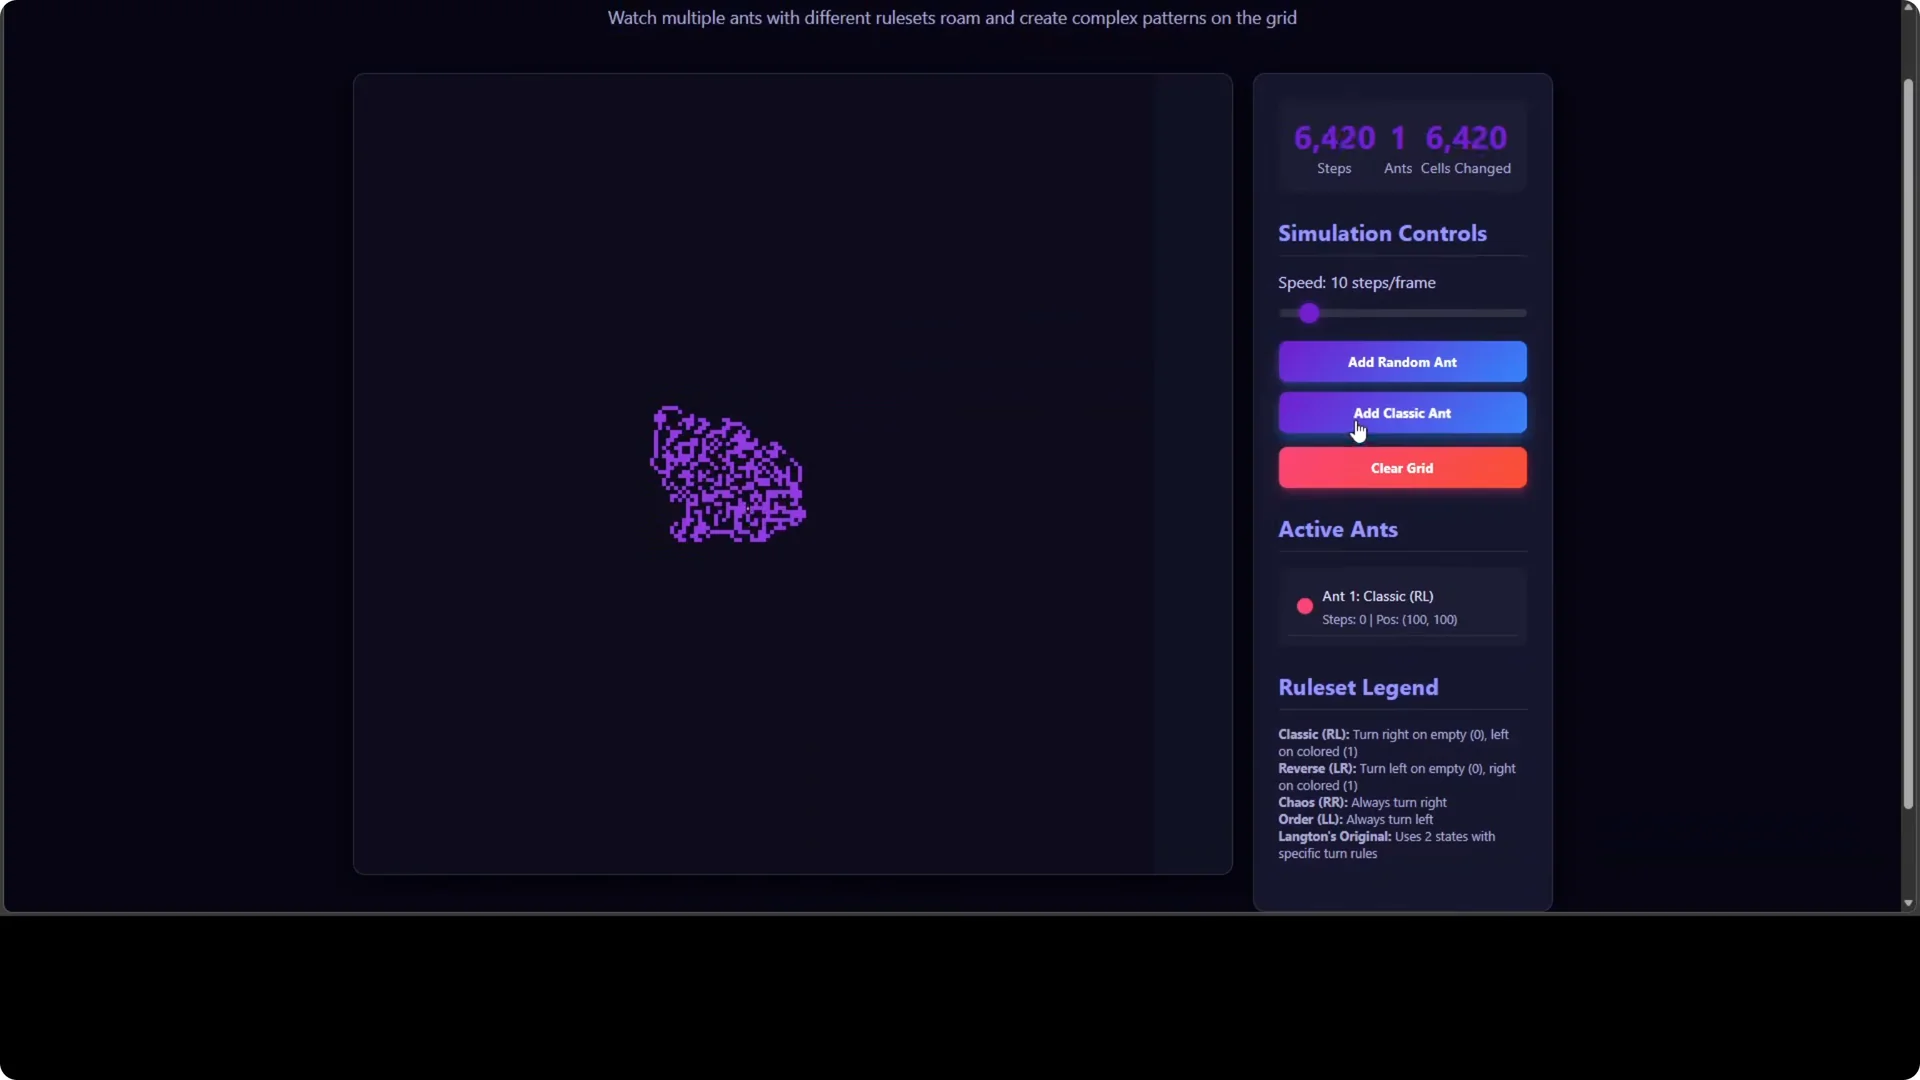Click the Add Random Ant button
The width and height of the screenshot is (1920, 1080).
tap(1402, 362)
